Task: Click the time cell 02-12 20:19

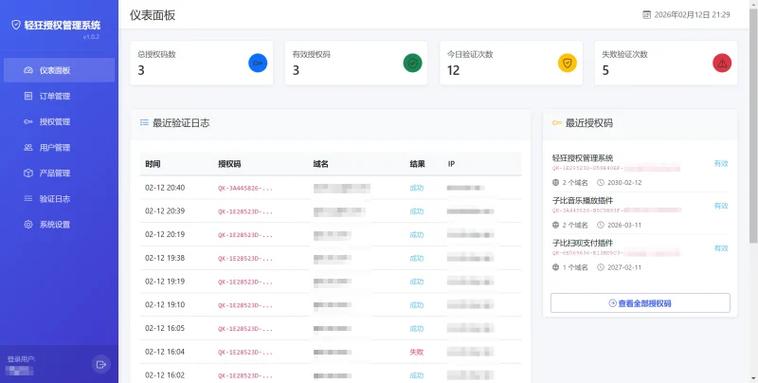Action: coord(165,235)
